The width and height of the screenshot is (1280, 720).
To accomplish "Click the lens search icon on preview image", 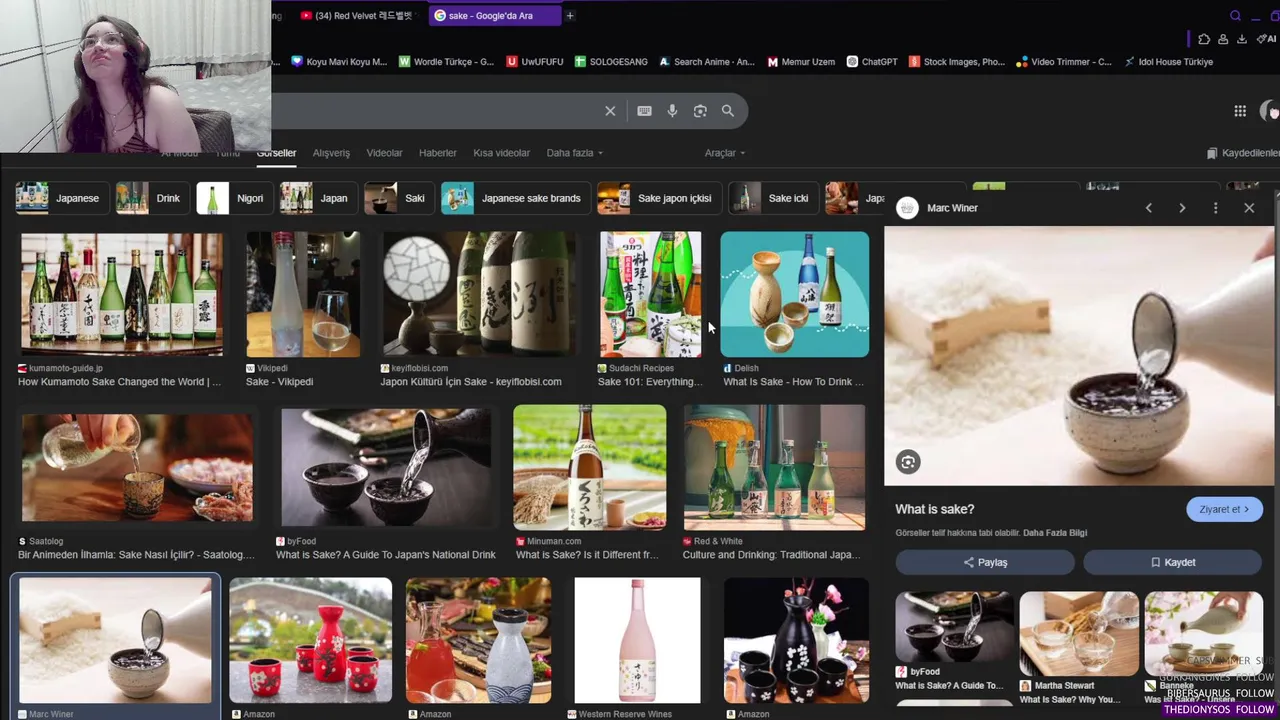I will [x=908, y=461].
